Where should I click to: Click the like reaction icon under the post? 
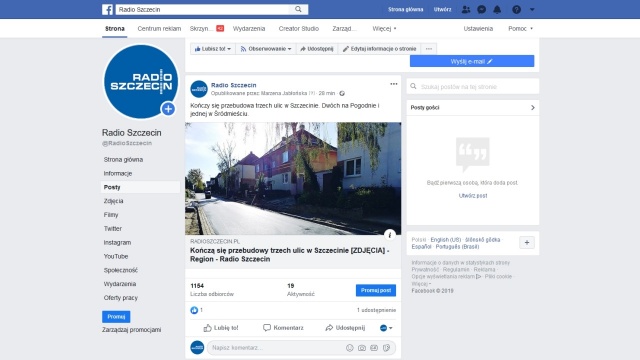click(x=194, y=310)
